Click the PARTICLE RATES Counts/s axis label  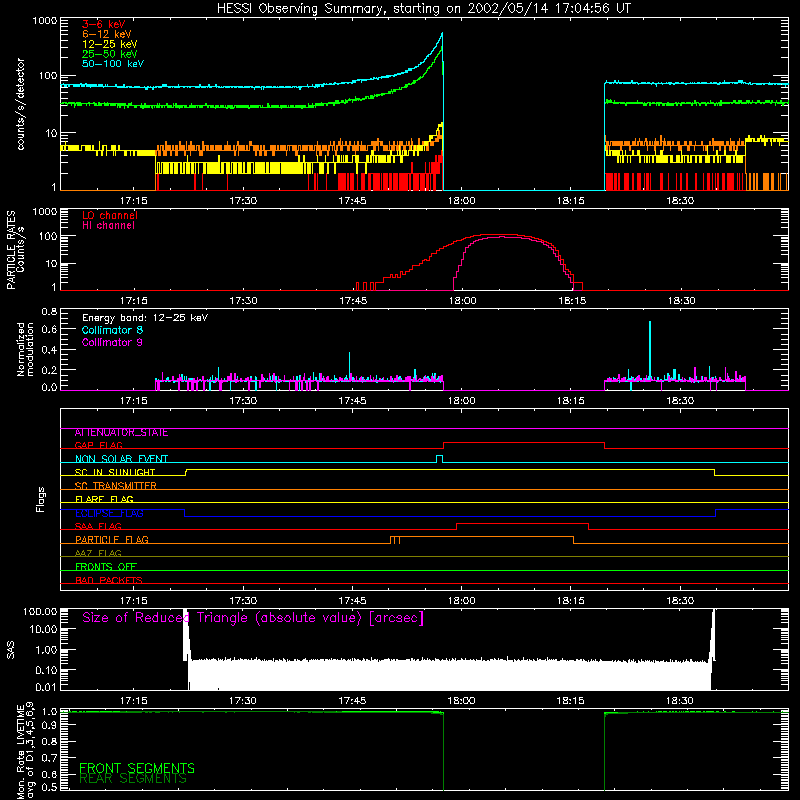coord(15,250)
